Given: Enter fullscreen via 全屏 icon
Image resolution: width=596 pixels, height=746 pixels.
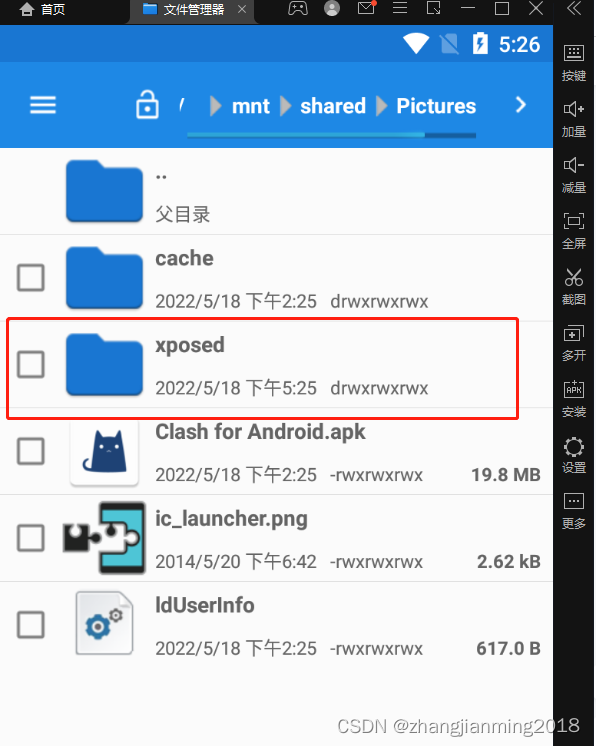Looking at the screenshot, I should [574, 231].
